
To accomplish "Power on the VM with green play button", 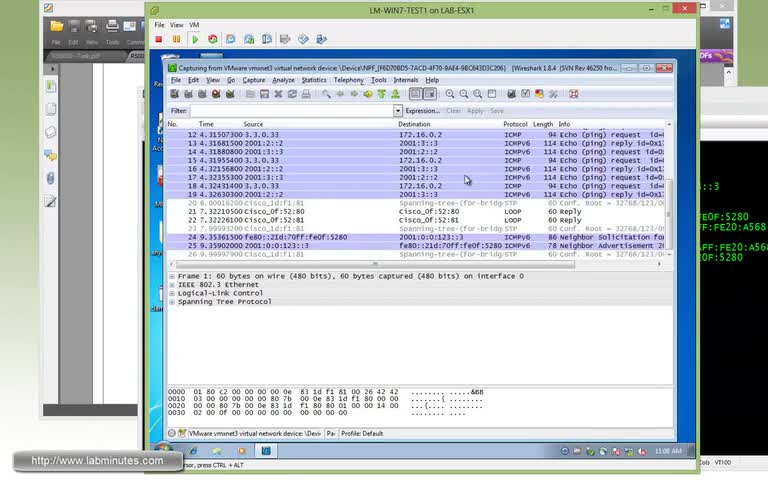I will tap(195, 39).
